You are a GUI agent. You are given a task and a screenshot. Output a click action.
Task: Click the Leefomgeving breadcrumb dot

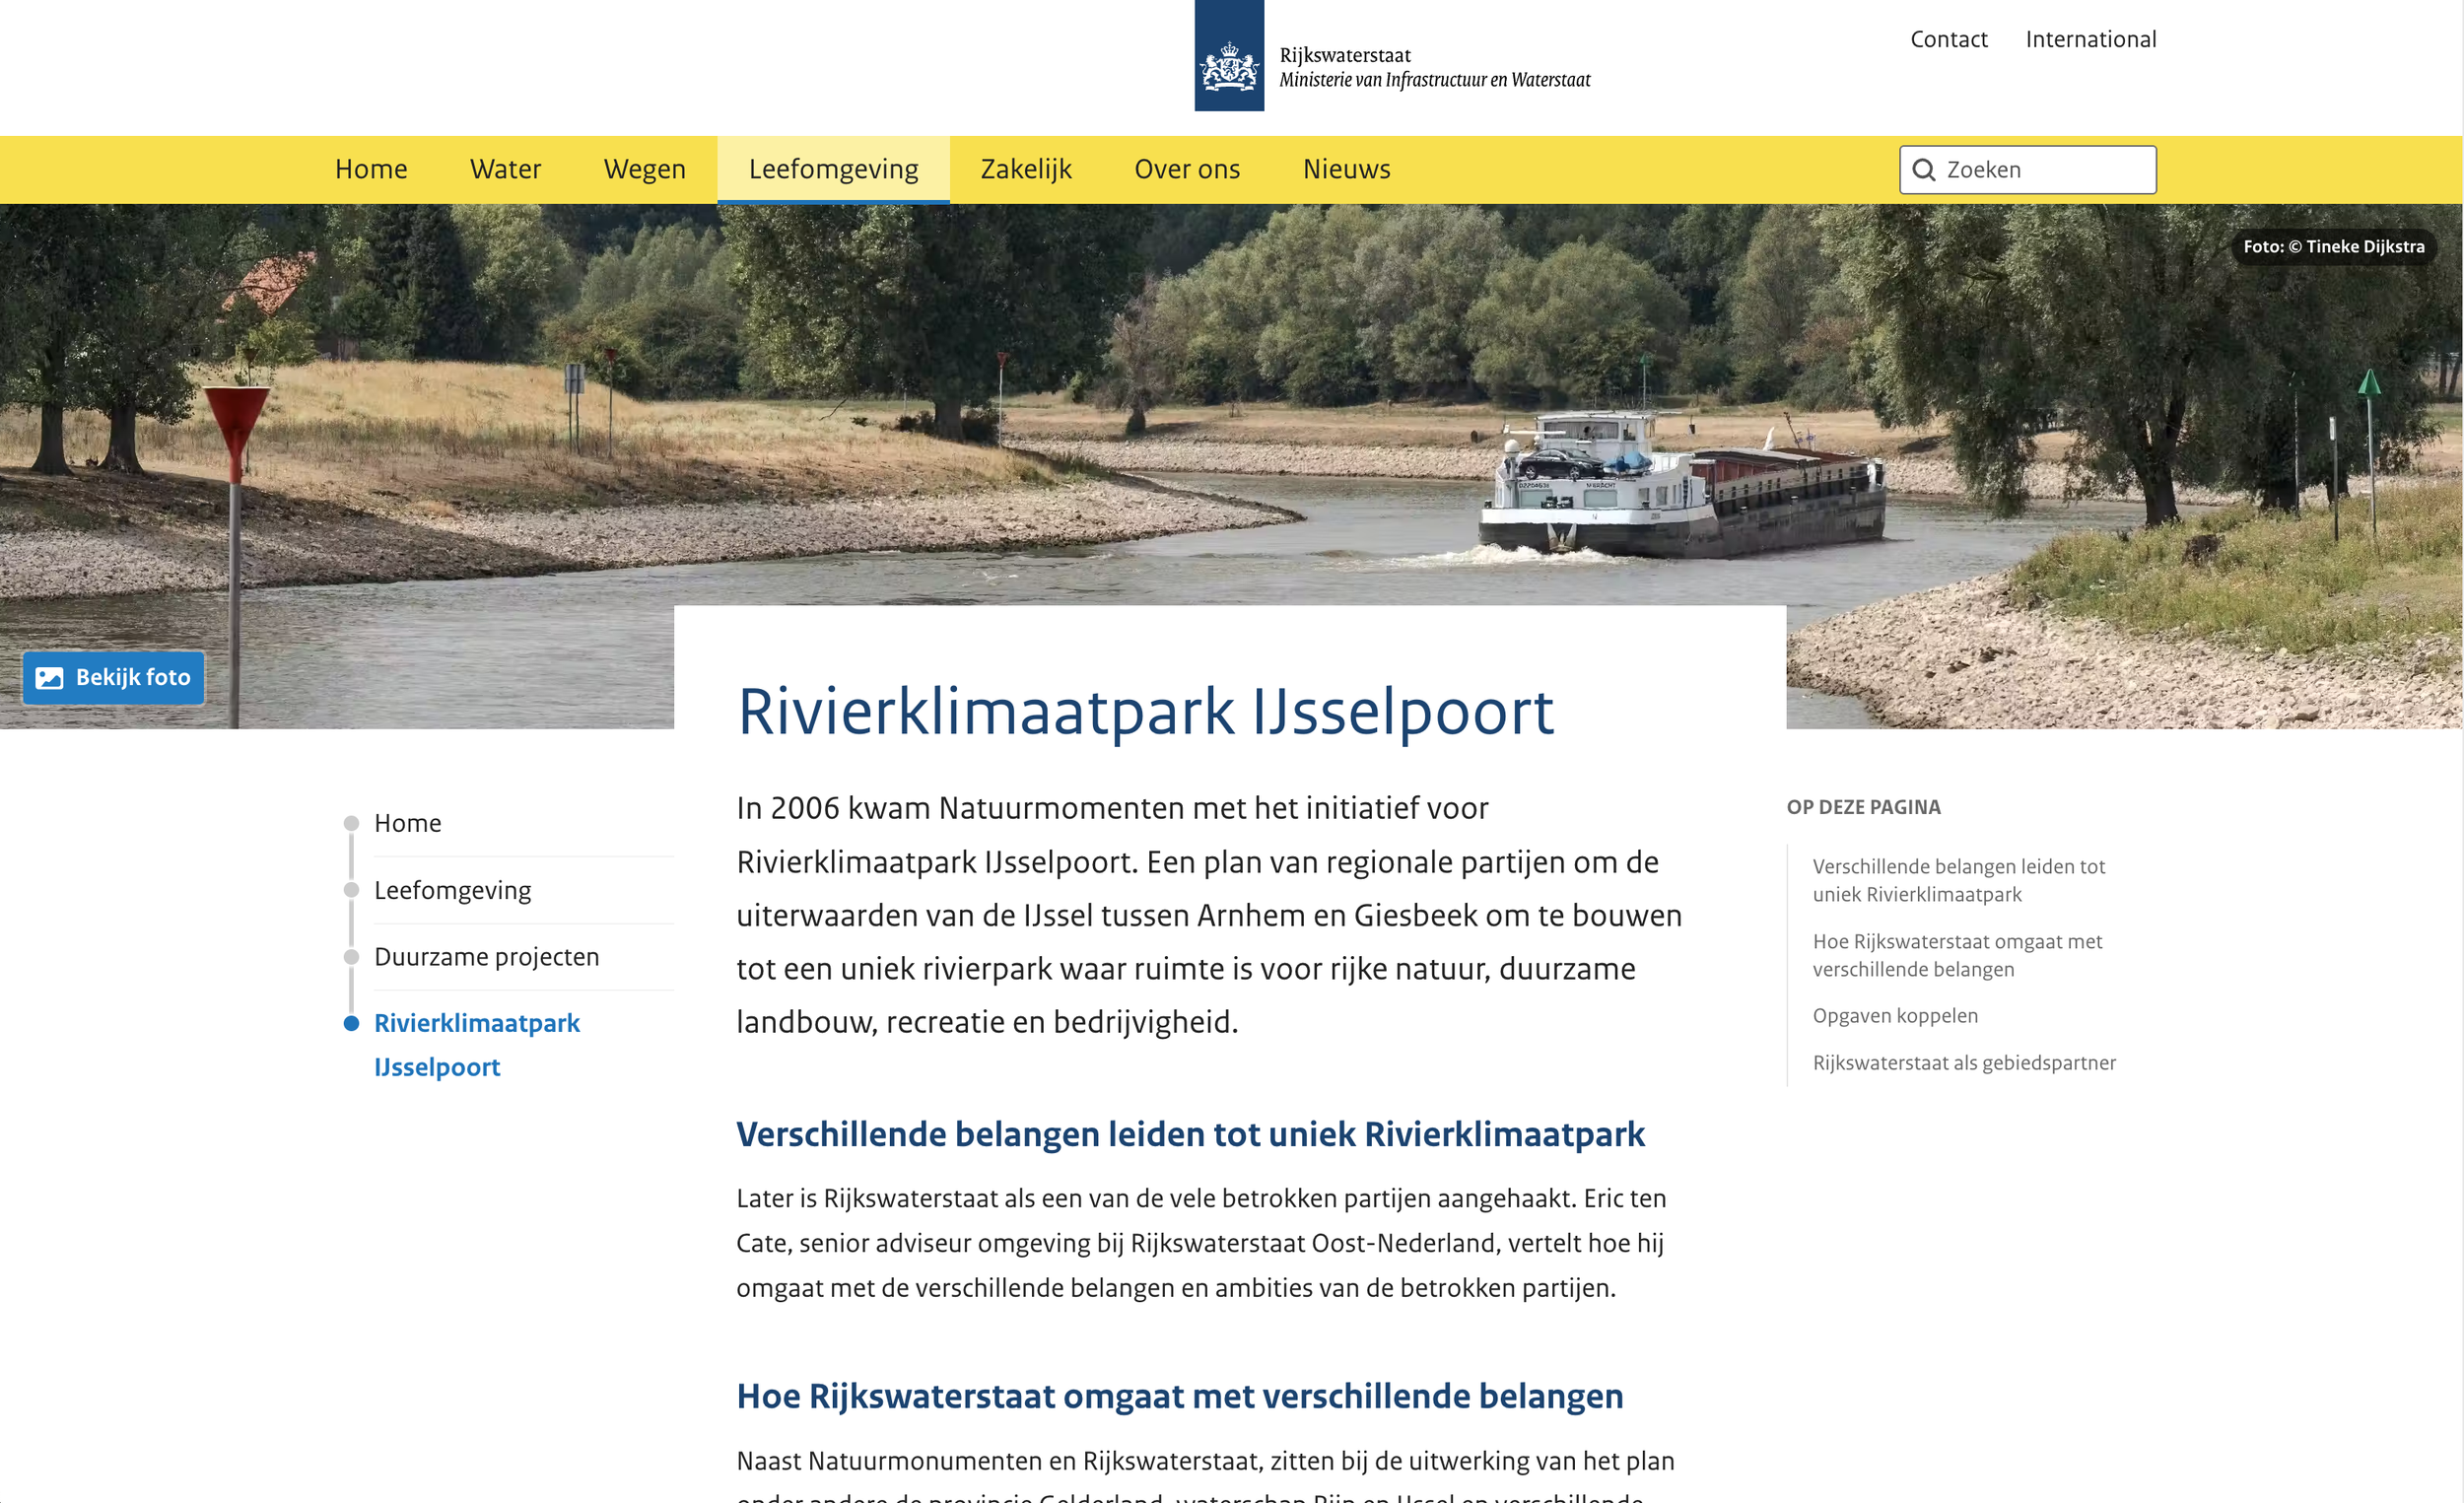[x=350, y=889]
